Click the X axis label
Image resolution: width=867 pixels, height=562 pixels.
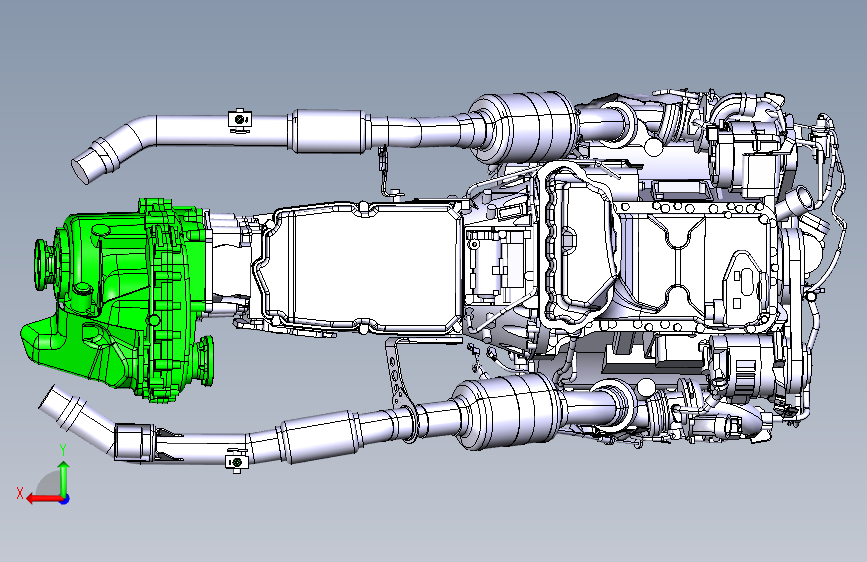(20, 493)
